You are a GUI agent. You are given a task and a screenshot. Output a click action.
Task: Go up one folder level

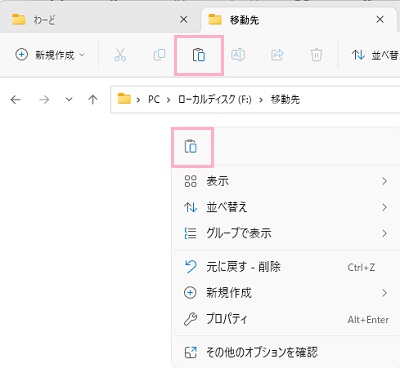(93, 99)
